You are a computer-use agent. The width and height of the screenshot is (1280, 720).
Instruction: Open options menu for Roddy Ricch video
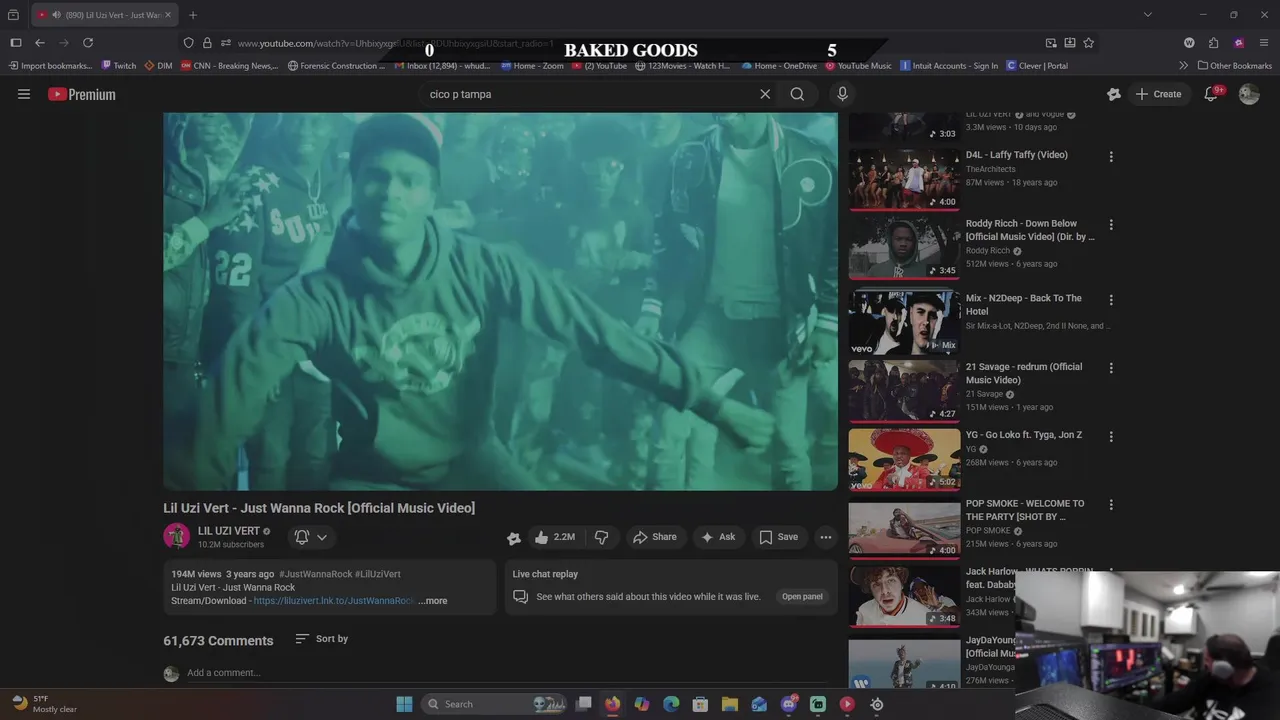click(1111, 225)
